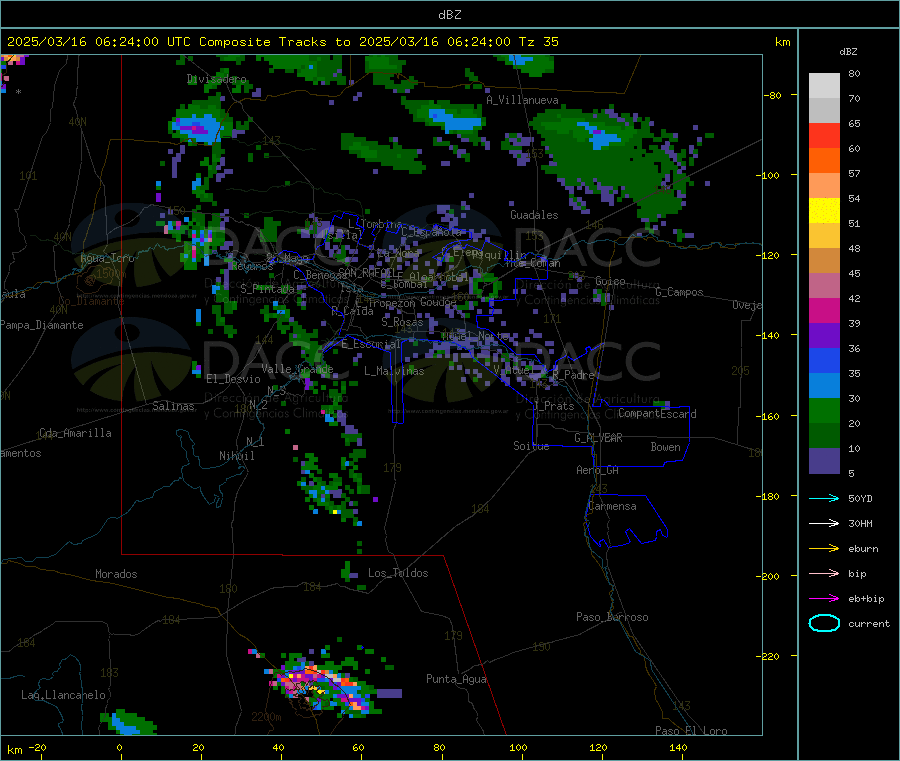Click the yellow eburn arrow in the legend

pos(824,548)
